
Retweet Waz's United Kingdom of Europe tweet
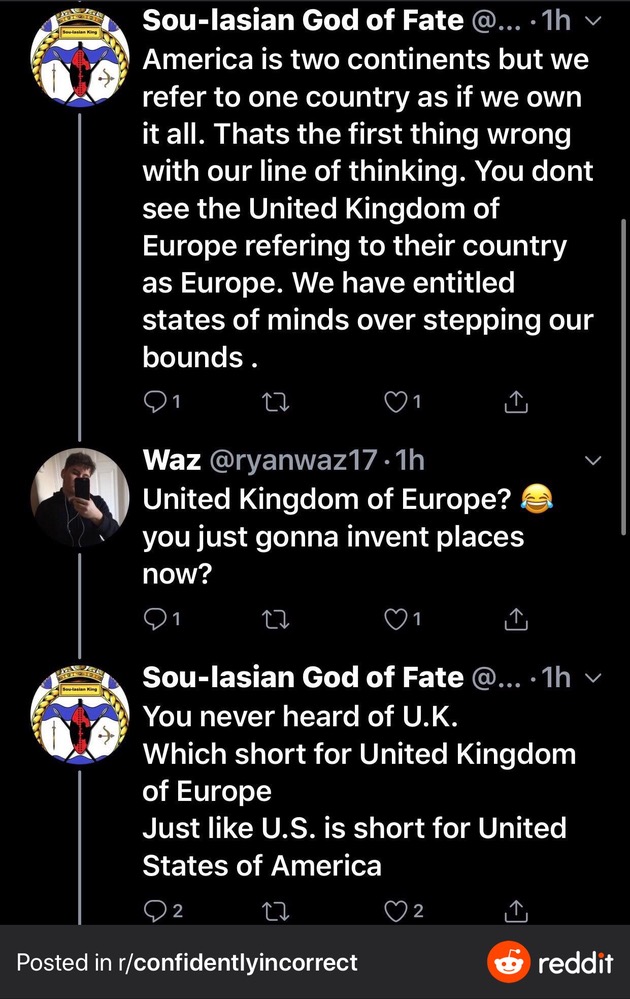pos(274,620)
